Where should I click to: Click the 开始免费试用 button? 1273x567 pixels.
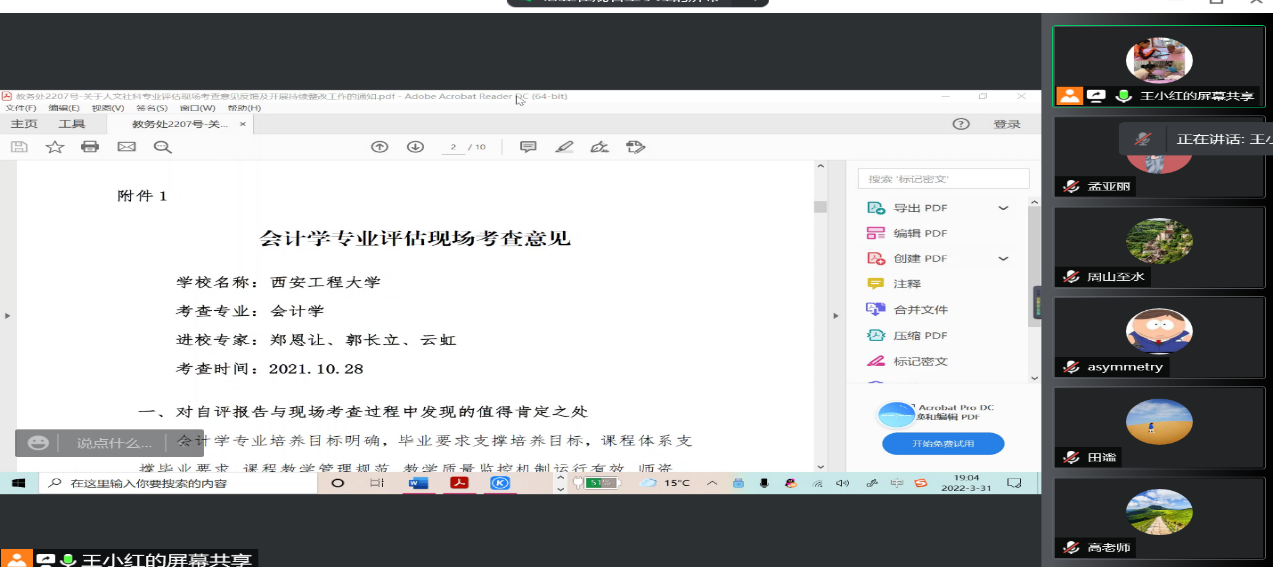click(x=942, y=443)
